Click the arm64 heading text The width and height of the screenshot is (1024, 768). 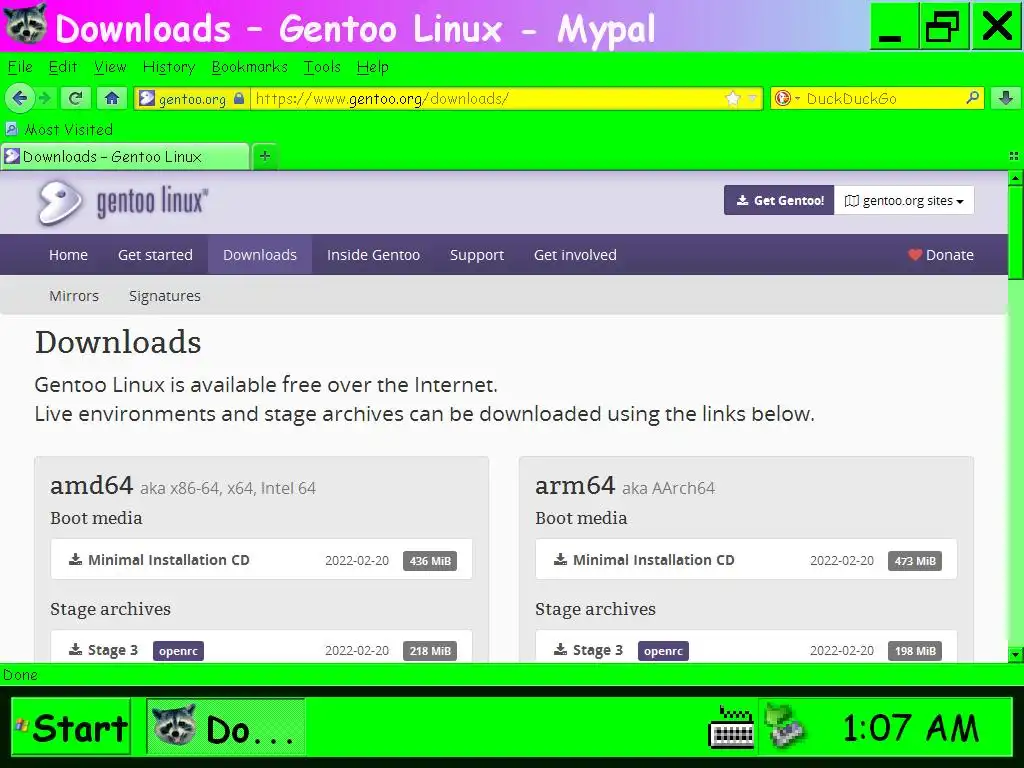(x=575, y=485)
